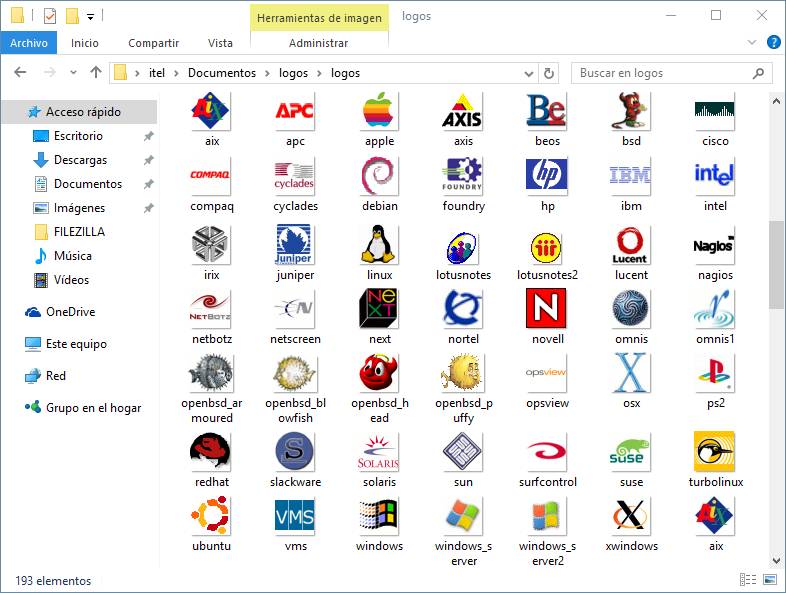Viewport: 786px width, 593px height.
Task: Open the Inicio ribbon tab
Action: [85, 43]
